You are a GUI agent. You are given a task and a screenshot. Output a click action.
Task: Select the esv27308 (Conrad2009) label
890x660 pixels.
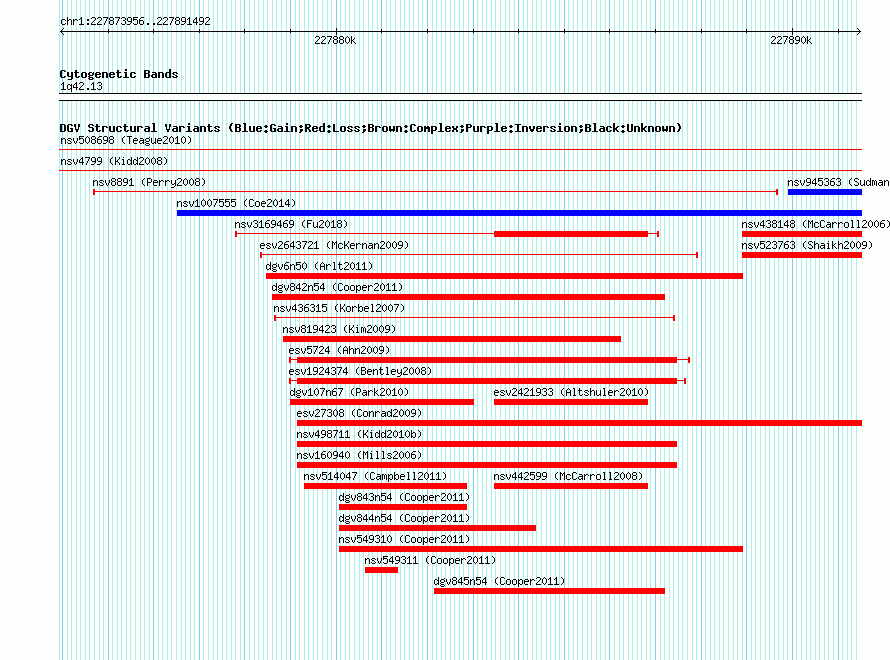tap(359, 413)
